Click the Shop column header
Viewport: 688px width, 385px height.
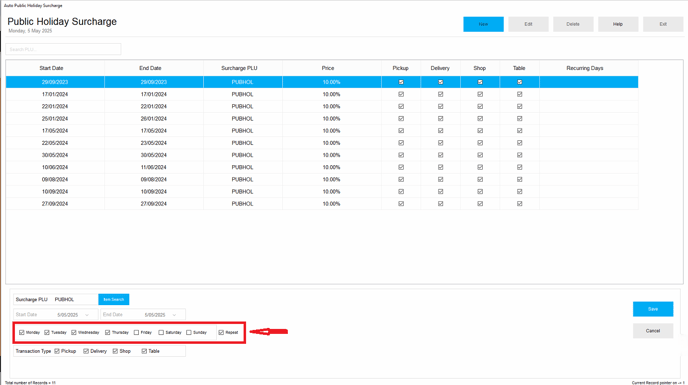coord(480,68)
